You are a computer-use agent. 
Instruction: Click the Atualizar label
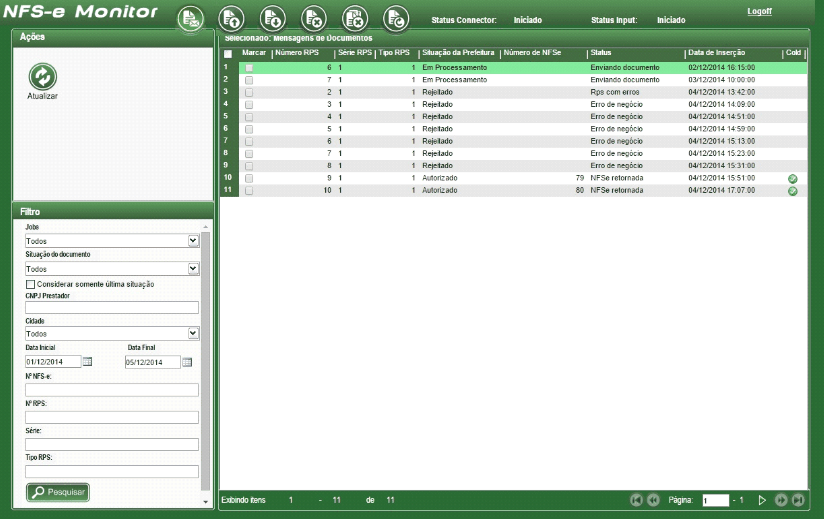[43, 96]
